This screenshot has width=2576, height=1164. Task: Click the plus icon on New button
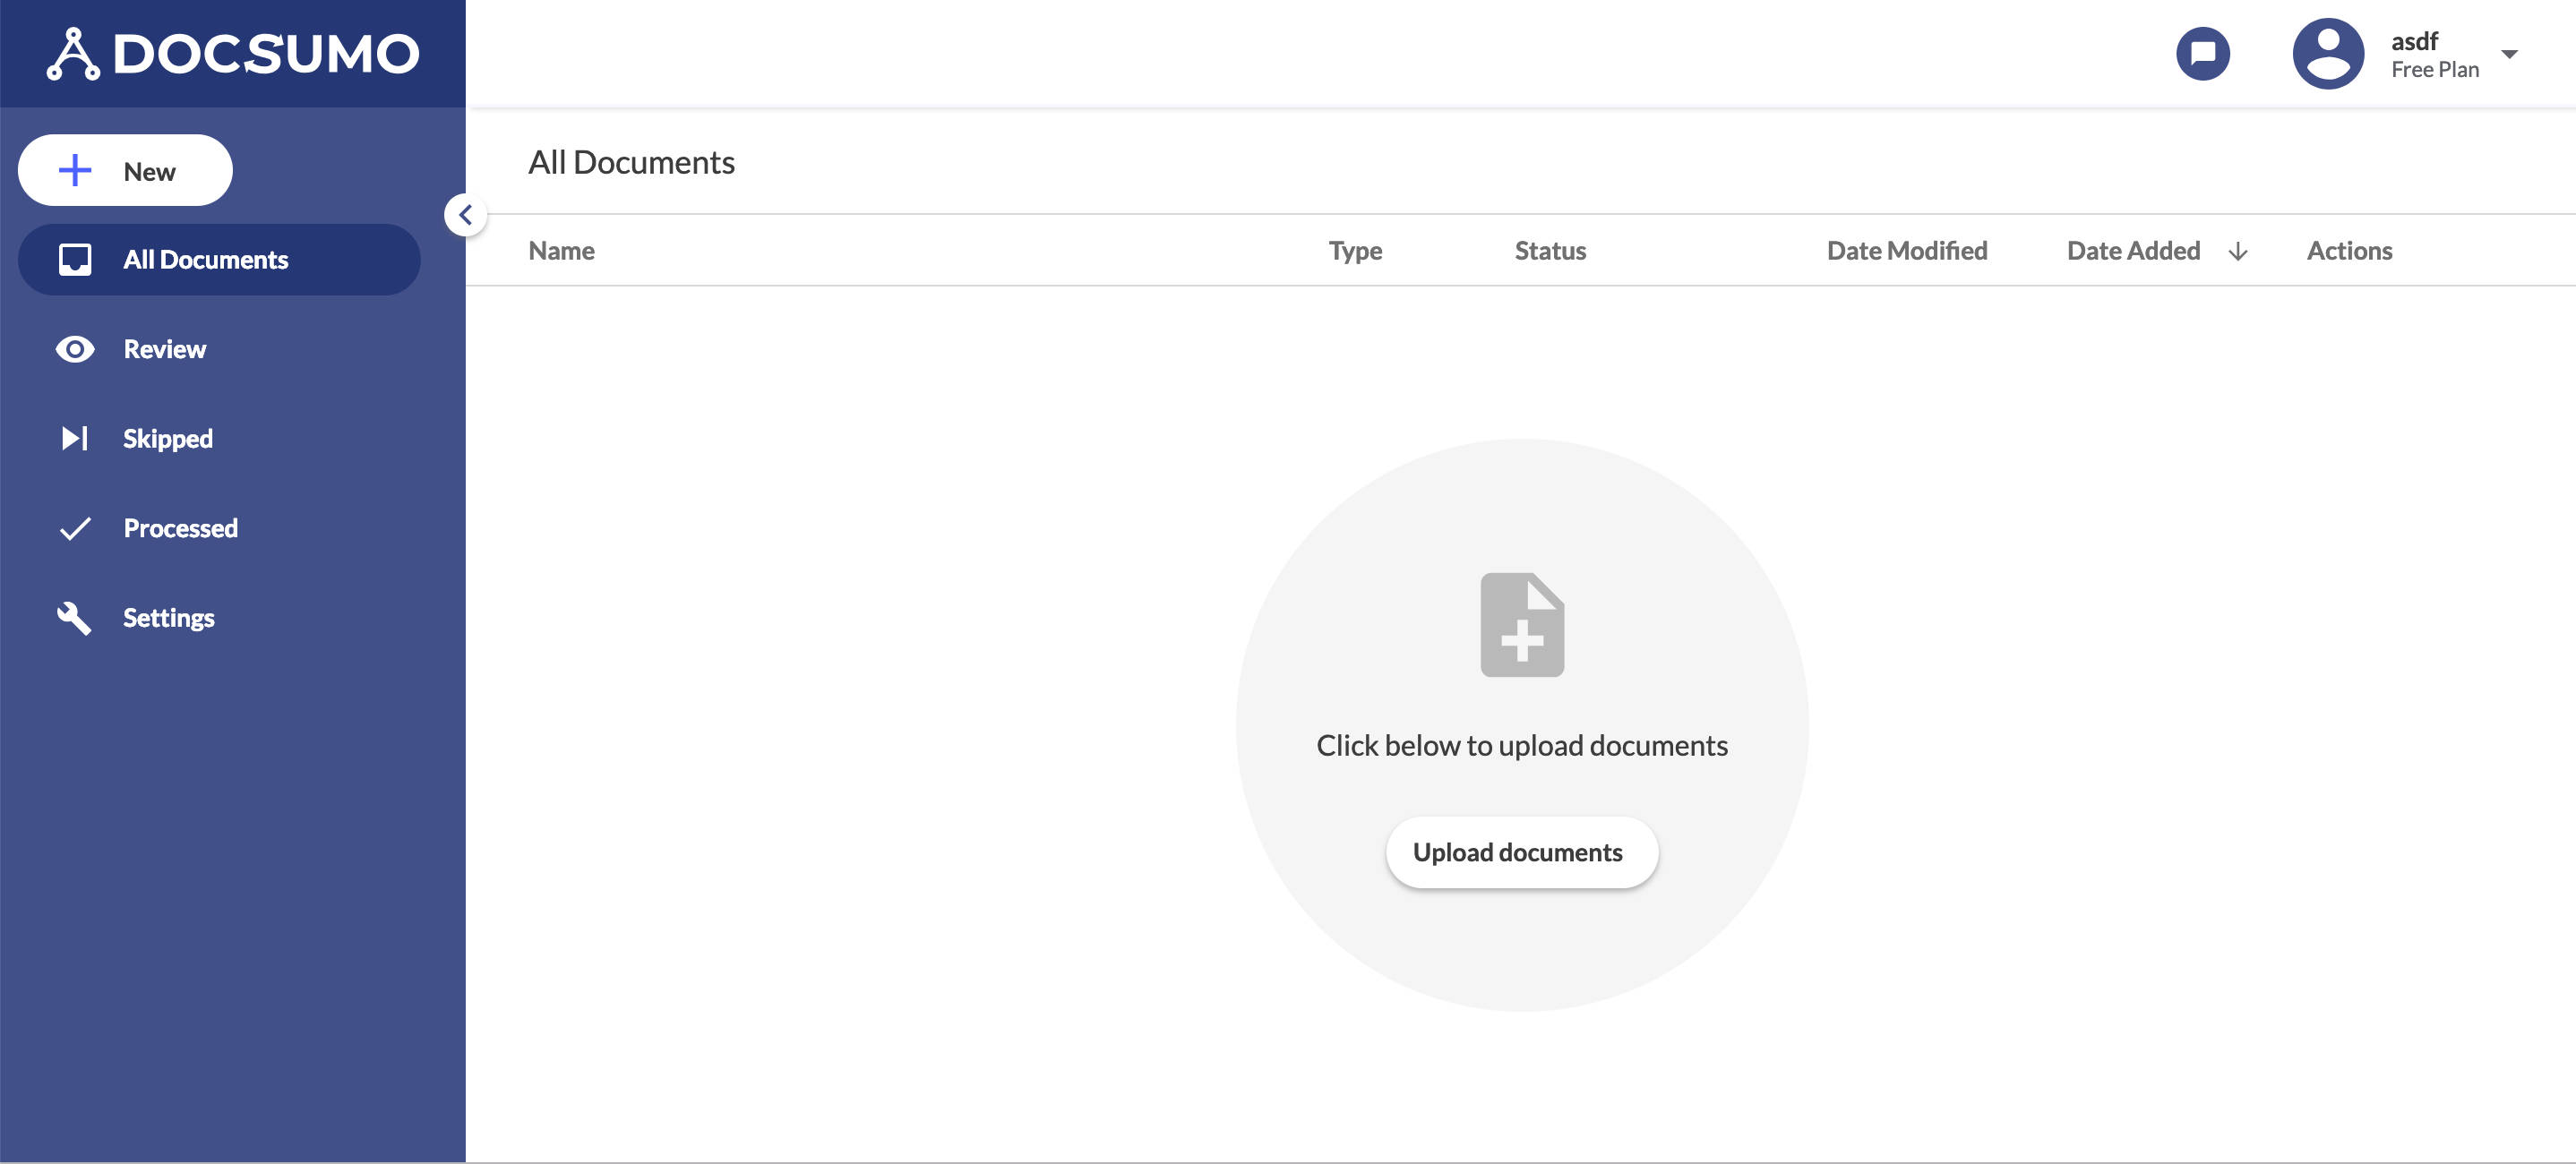tap(74, 170)
